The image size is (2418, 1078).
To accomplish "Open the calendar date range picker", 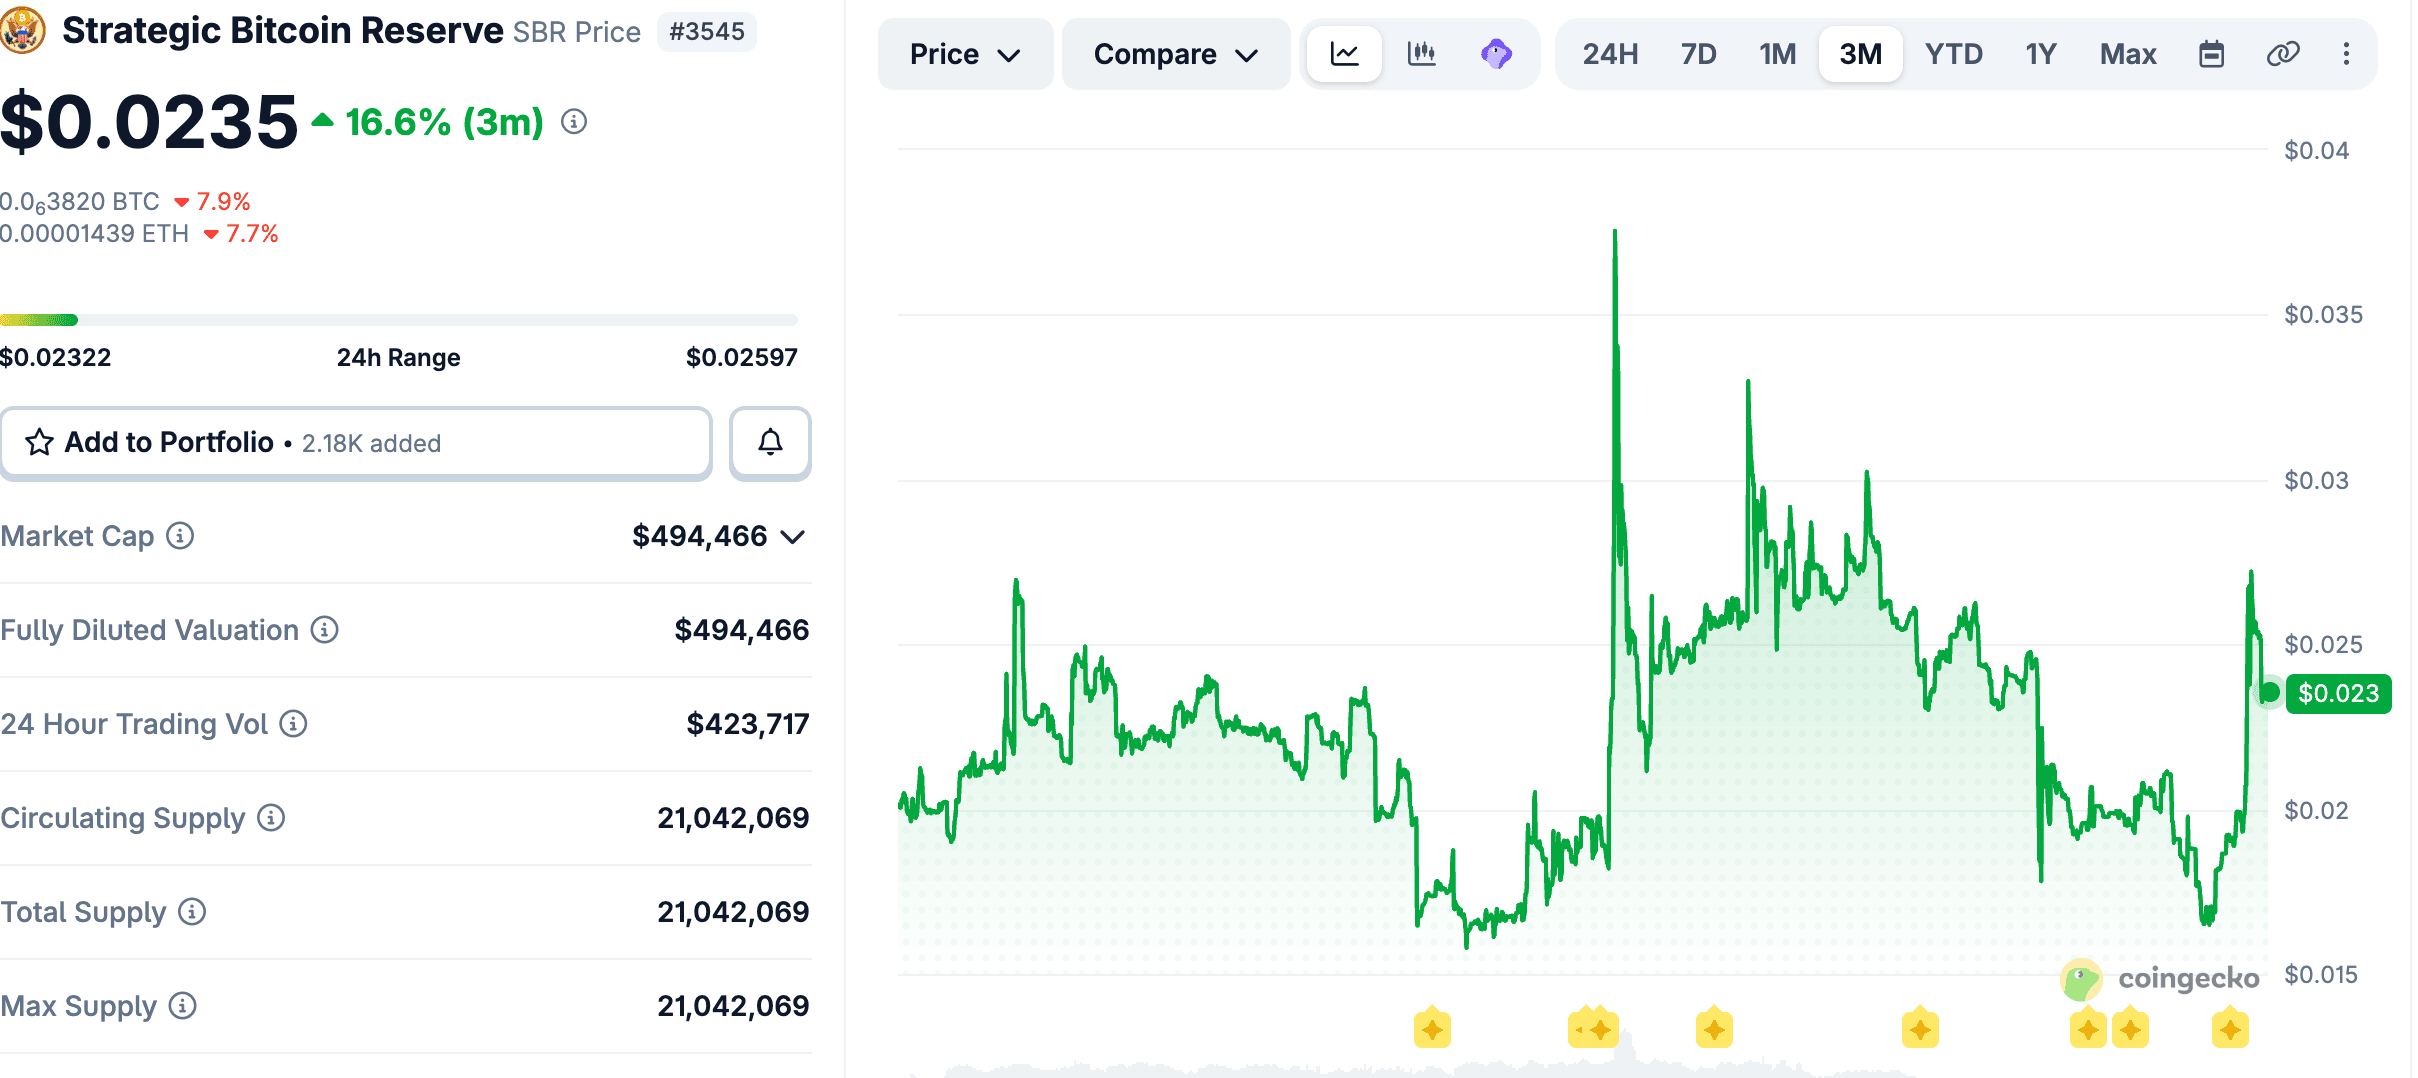I will (2212, 54).
